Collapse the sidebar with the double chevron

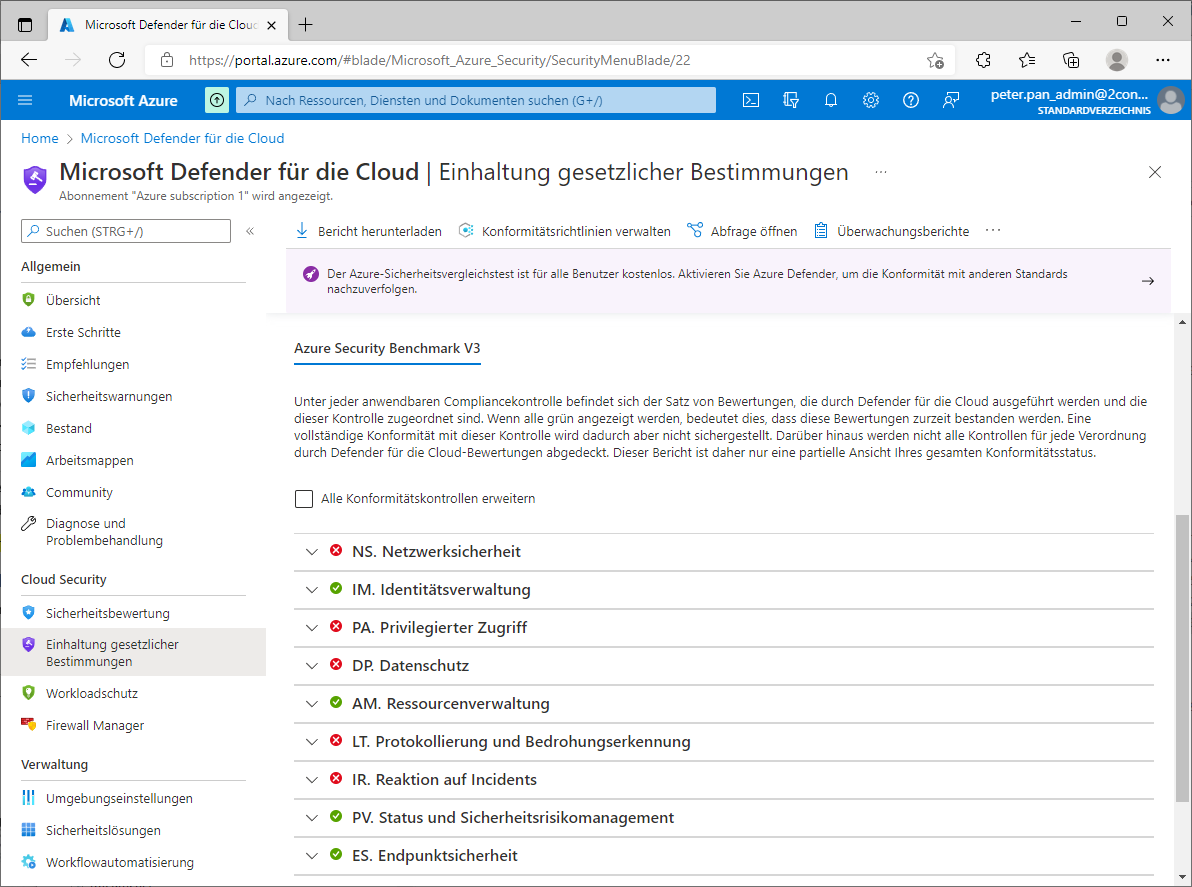pyautogui.click(x=250, y=231)
